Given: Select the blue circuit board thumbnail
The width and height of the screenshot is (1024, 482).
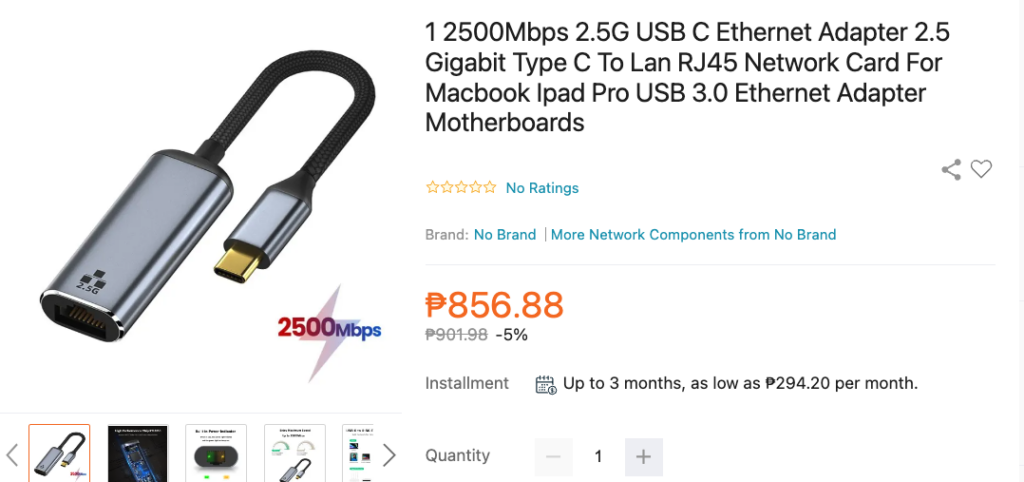Looking at the screenshot, I should (137, 453).
